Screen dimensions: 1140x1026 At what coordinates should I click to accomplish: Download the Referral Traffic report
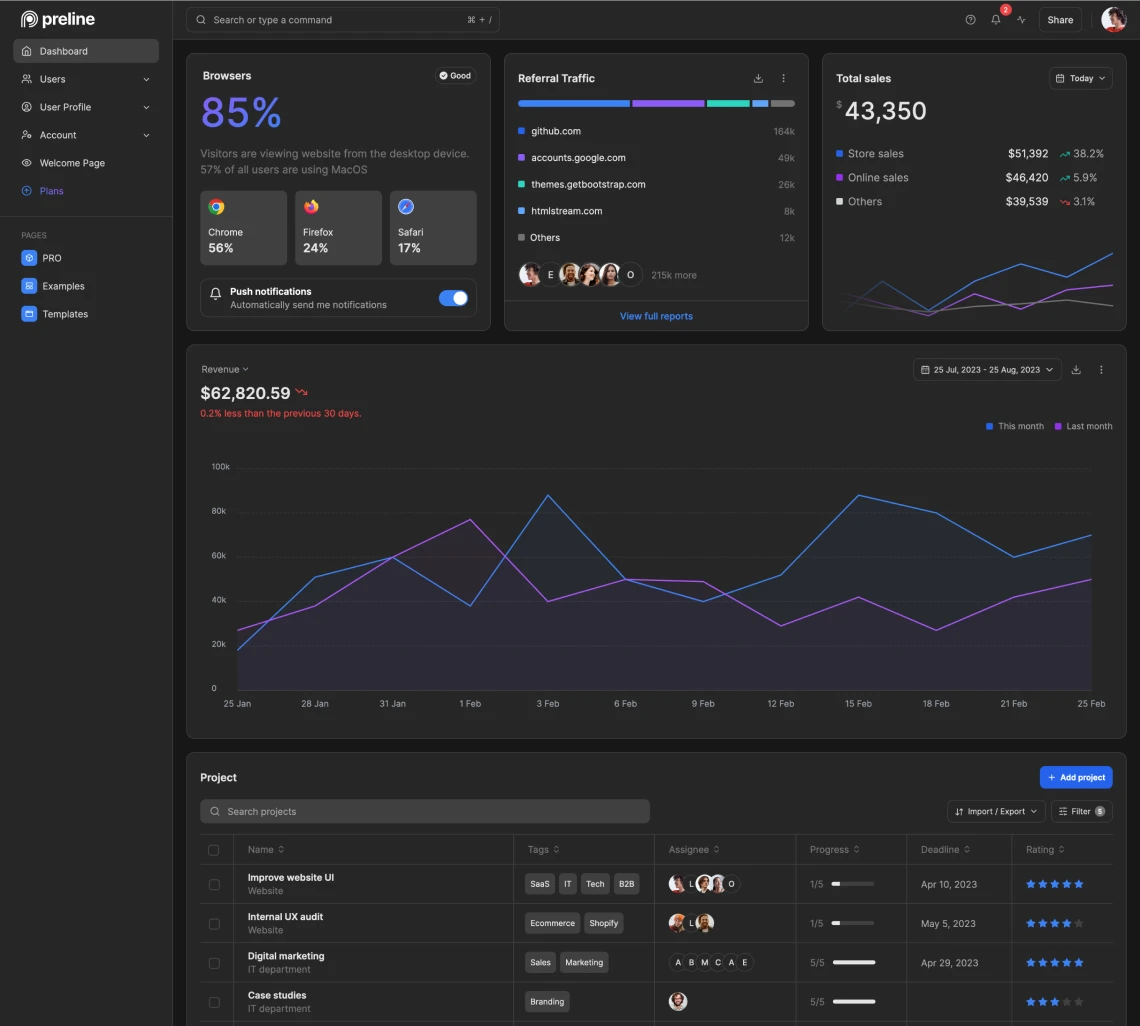758,78
